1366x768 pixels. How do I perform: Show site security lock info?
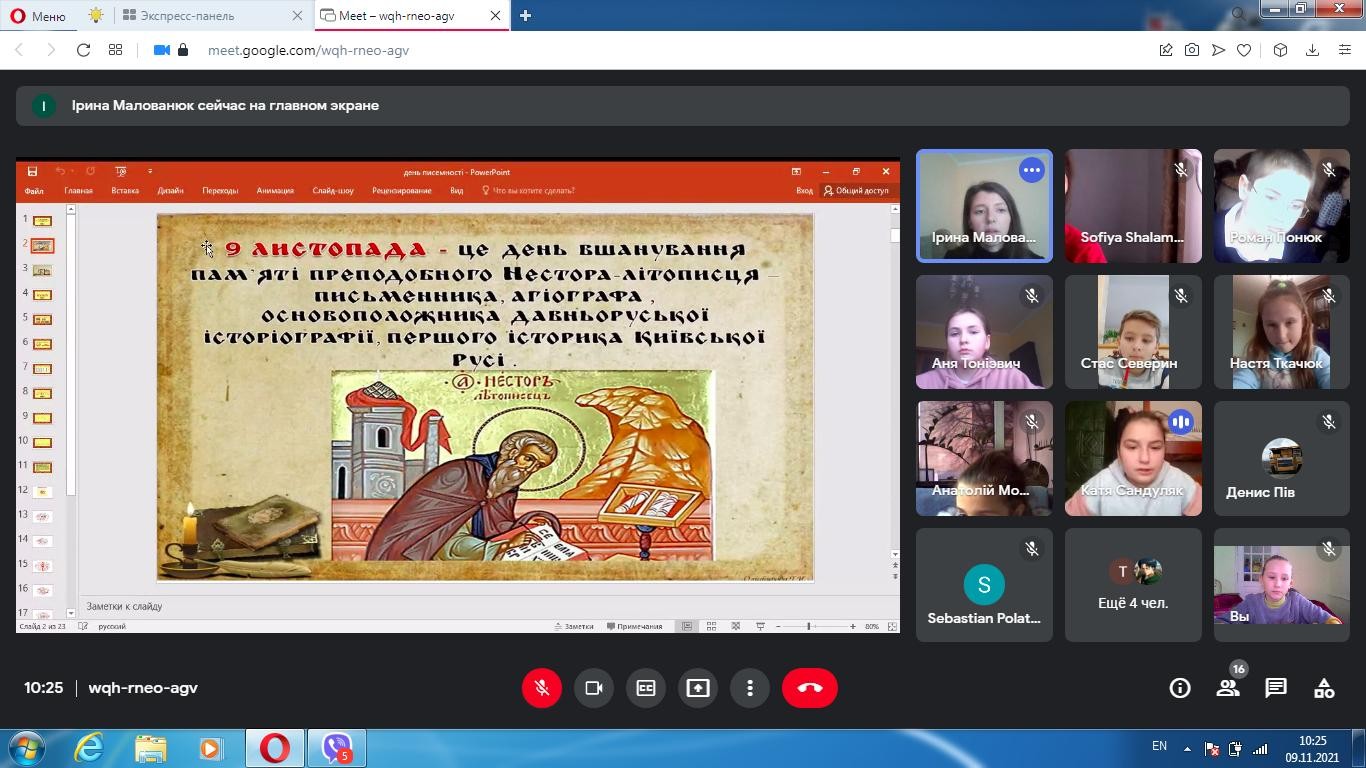[183, 50]
